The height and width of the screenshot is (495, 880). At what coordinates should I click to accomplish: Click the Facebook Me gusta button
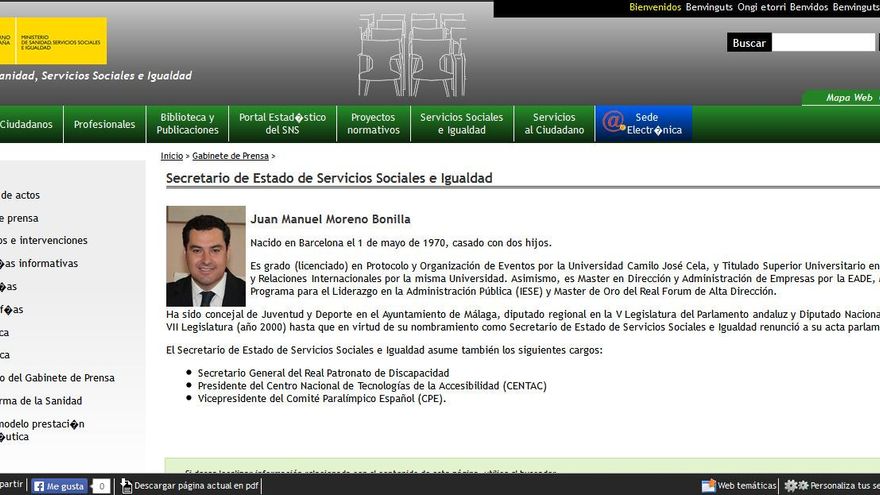point(59,486)
